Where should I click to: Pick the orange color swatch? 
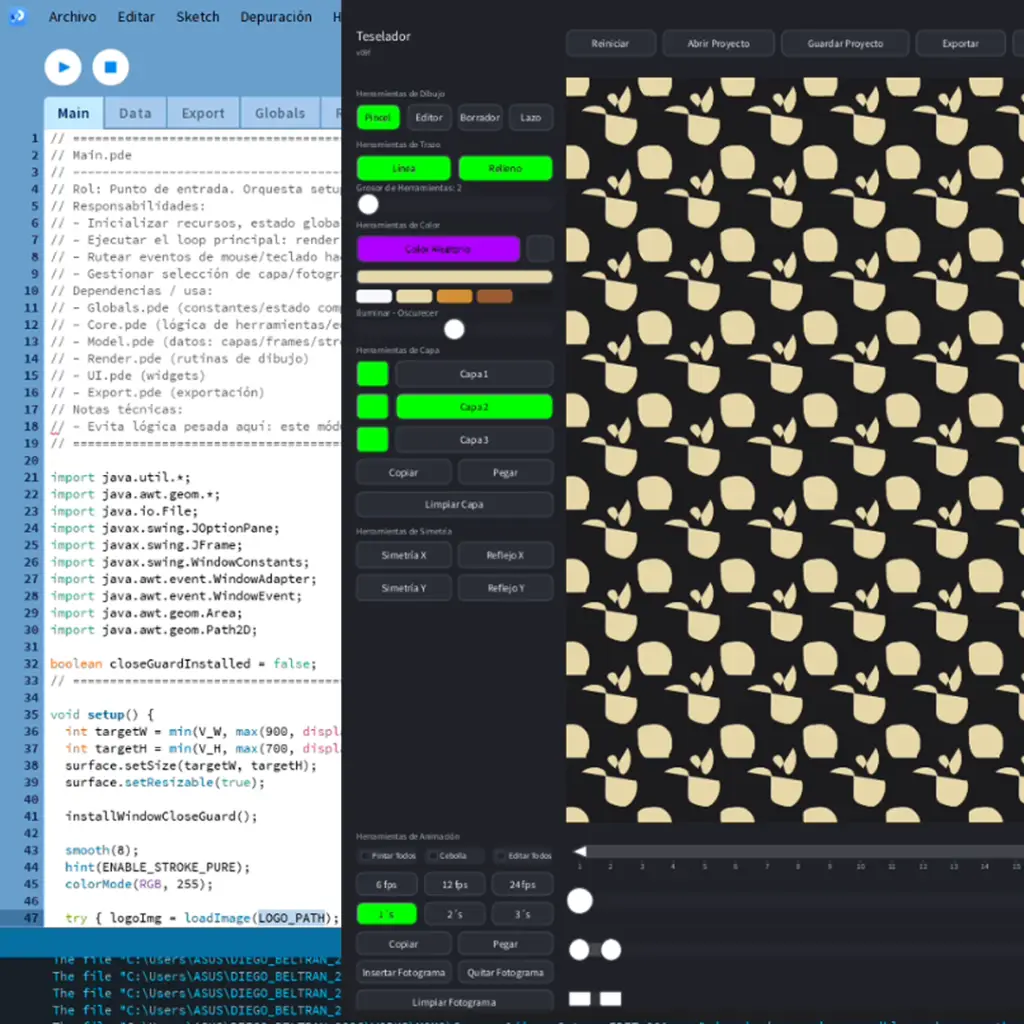[454, 296]
